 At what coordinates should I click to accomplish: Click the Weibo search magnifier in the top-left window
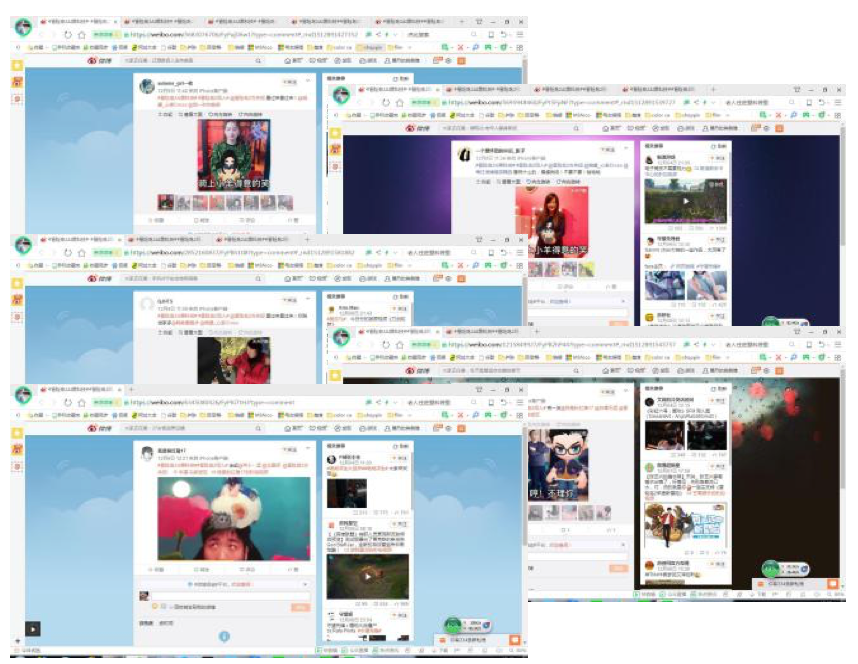coord(258,60)
